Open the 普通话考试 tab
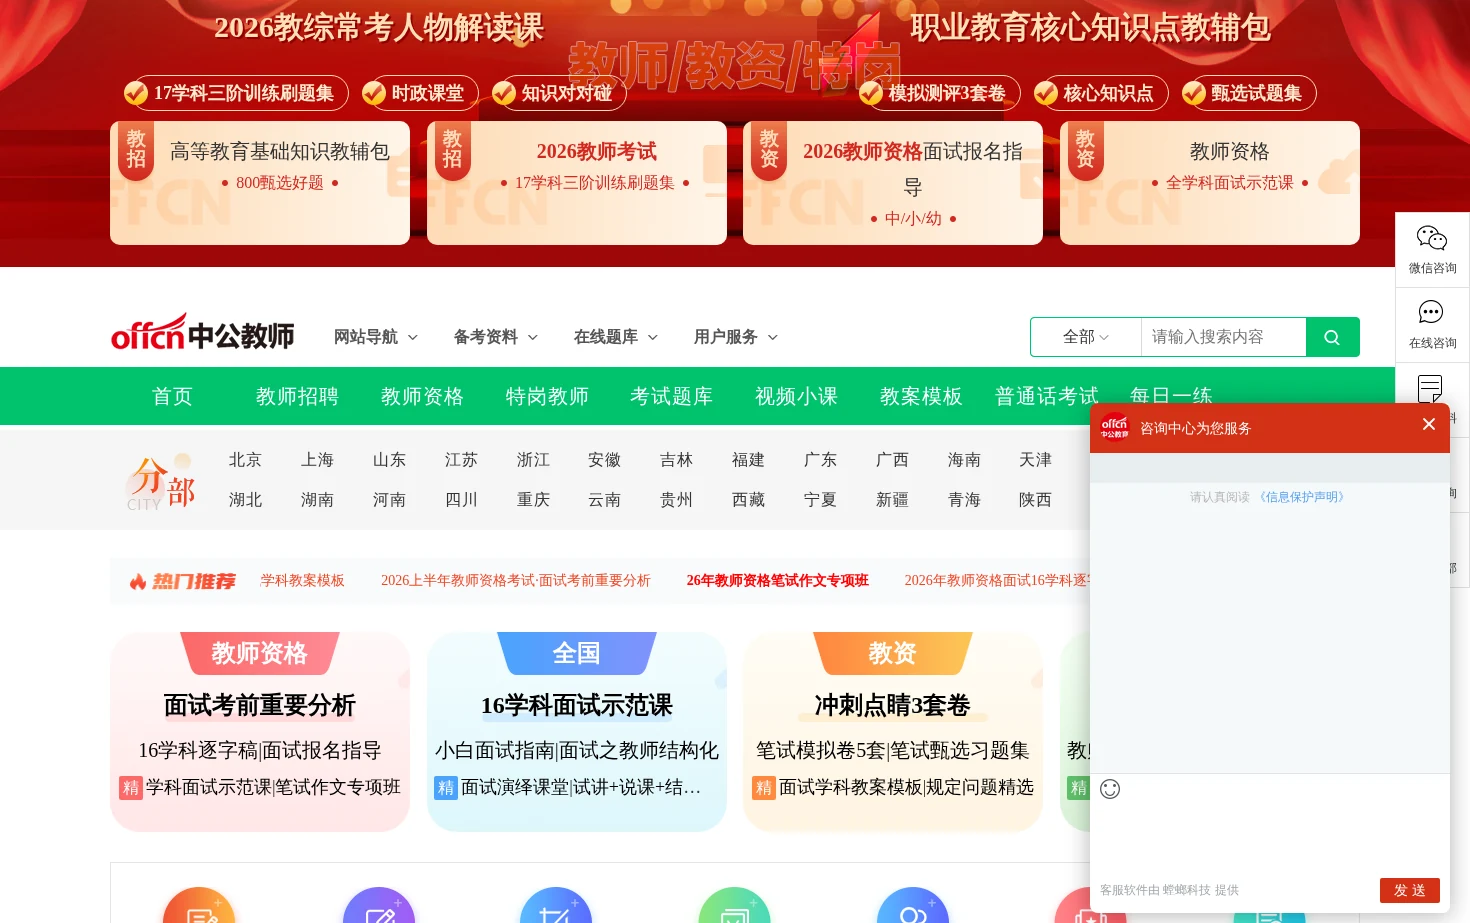The width and height of the screenshot is (1470, 923). point(1046,396)
